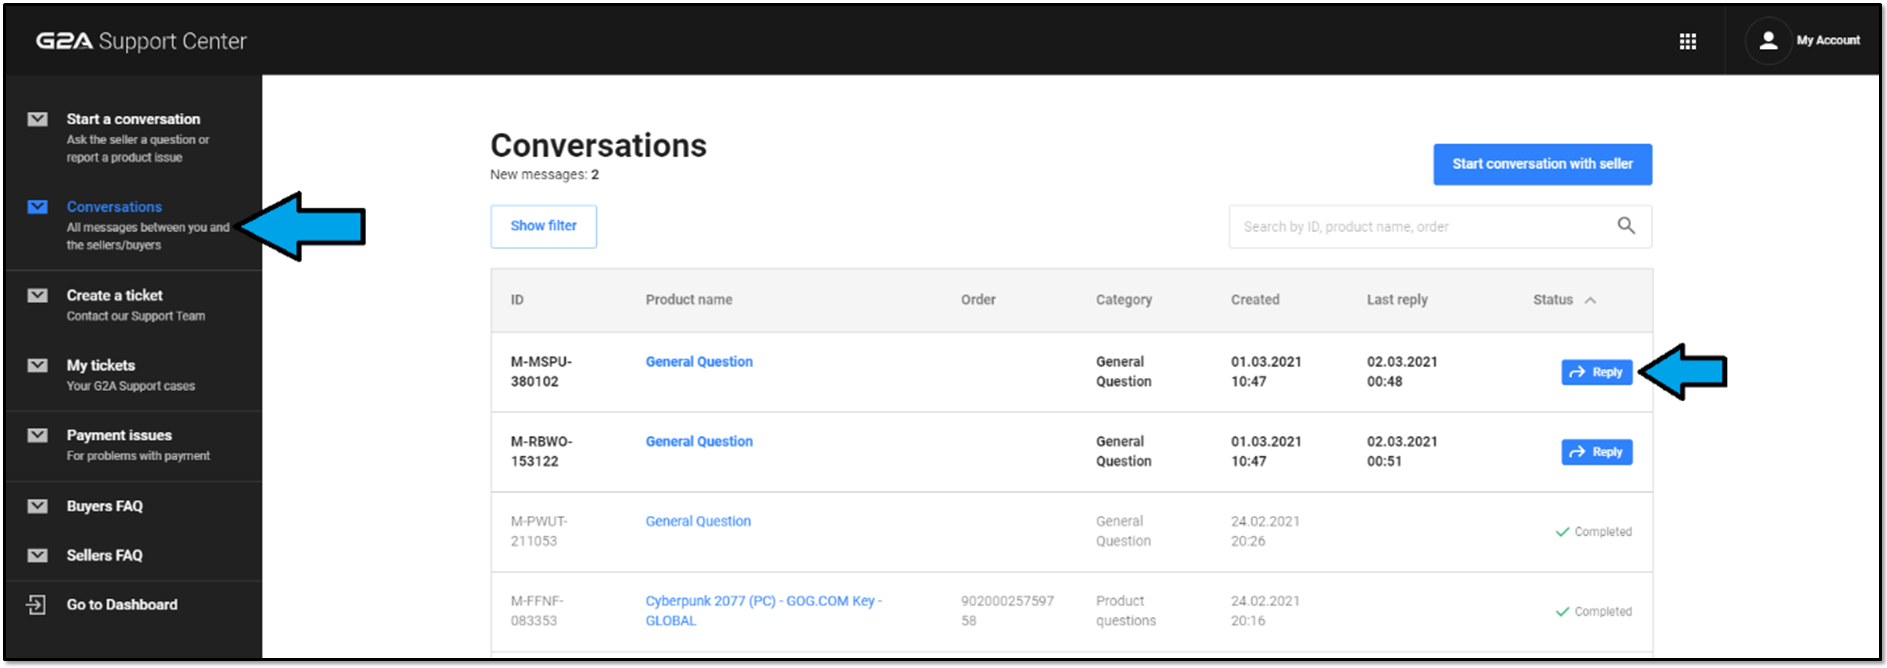Click the envelope icon beside Buyers FAQ
1887x668 pixels.
coord(38,506)
